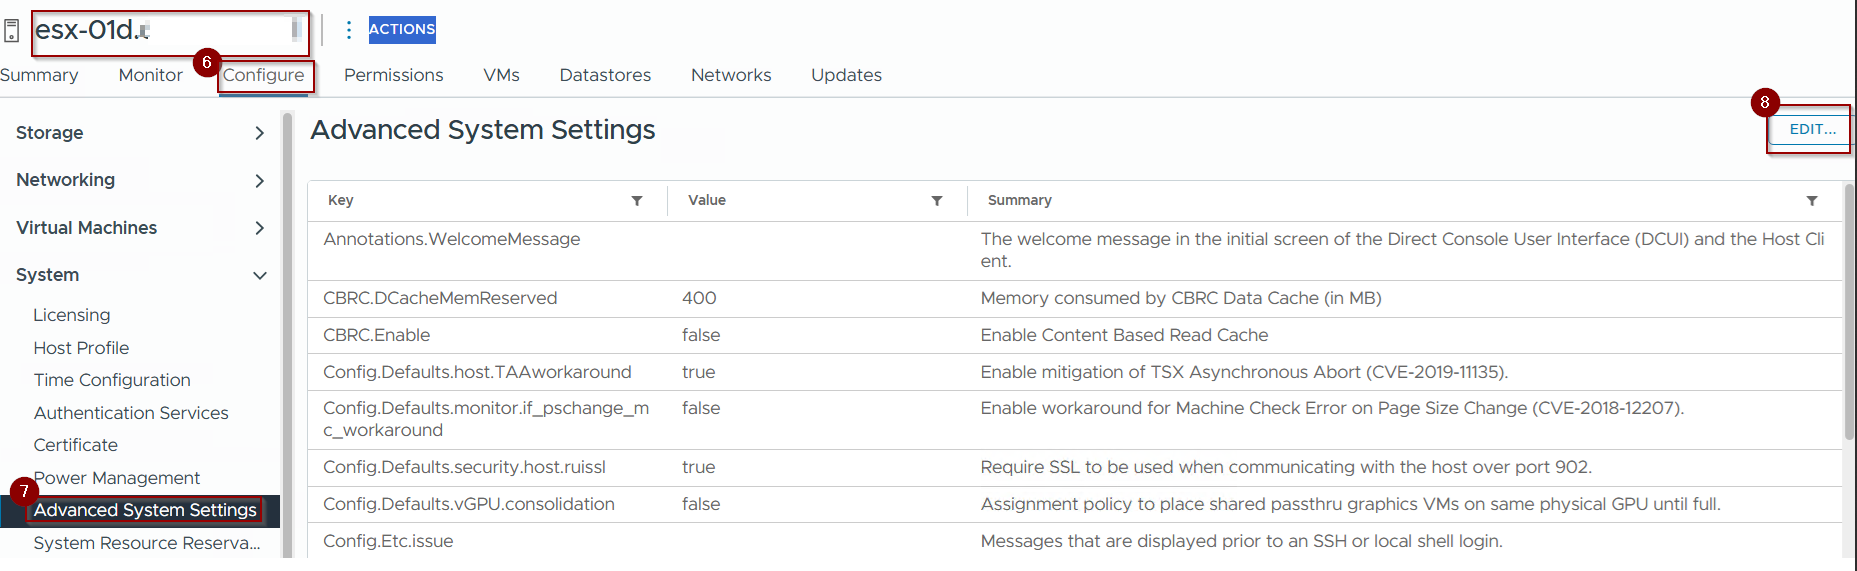1857x571 pixels.
Task: Go to the Datastores tab
Action: point(605,75)
